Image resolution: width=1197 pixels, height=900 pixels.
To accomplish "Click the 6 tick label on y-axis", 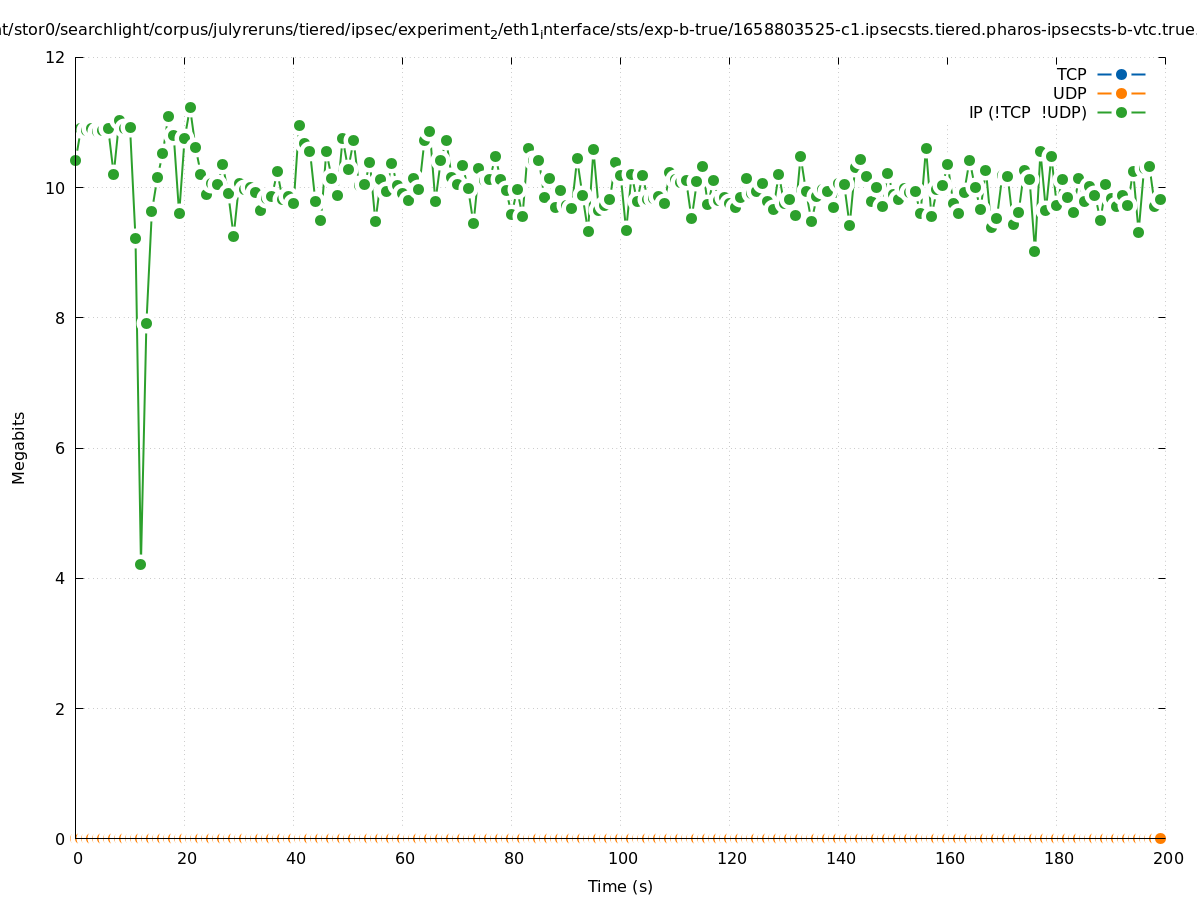I will point(60,448).
